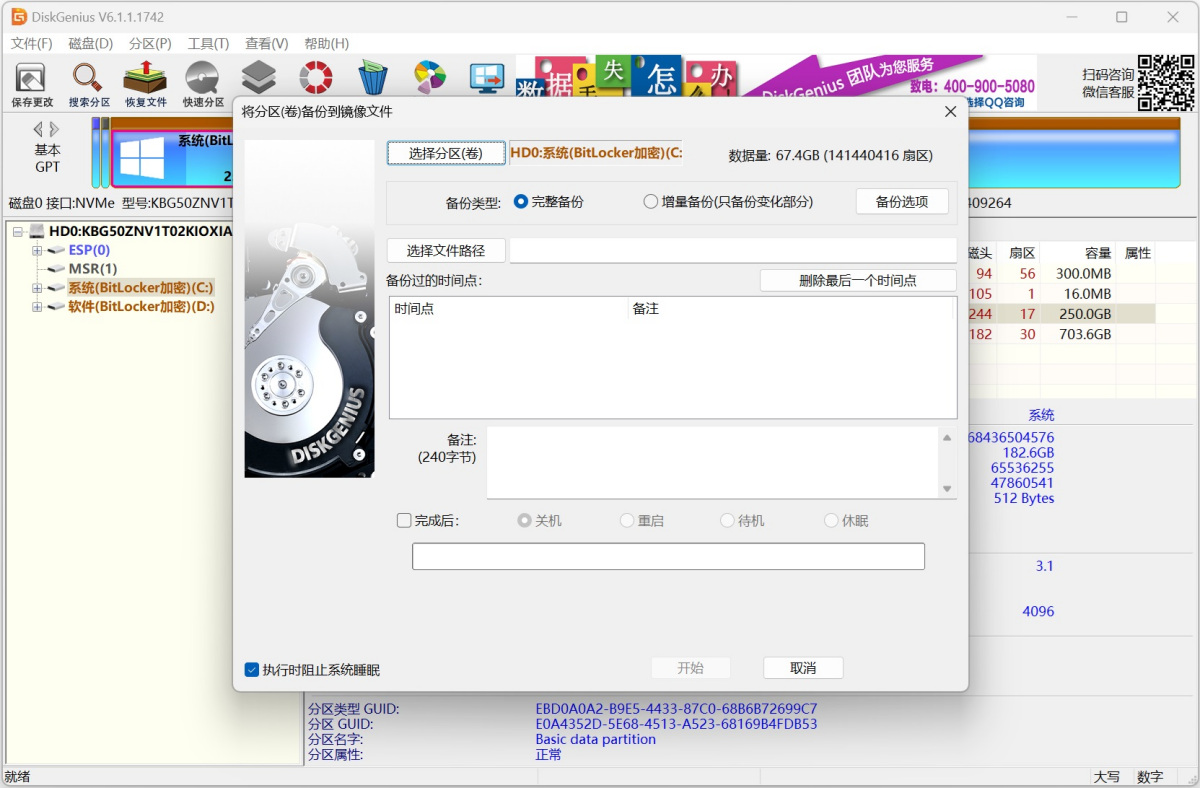Click the blue trash bin toolbar icon
The height and width of the screenshot is (788, 1200).
[x=373, y=77]
